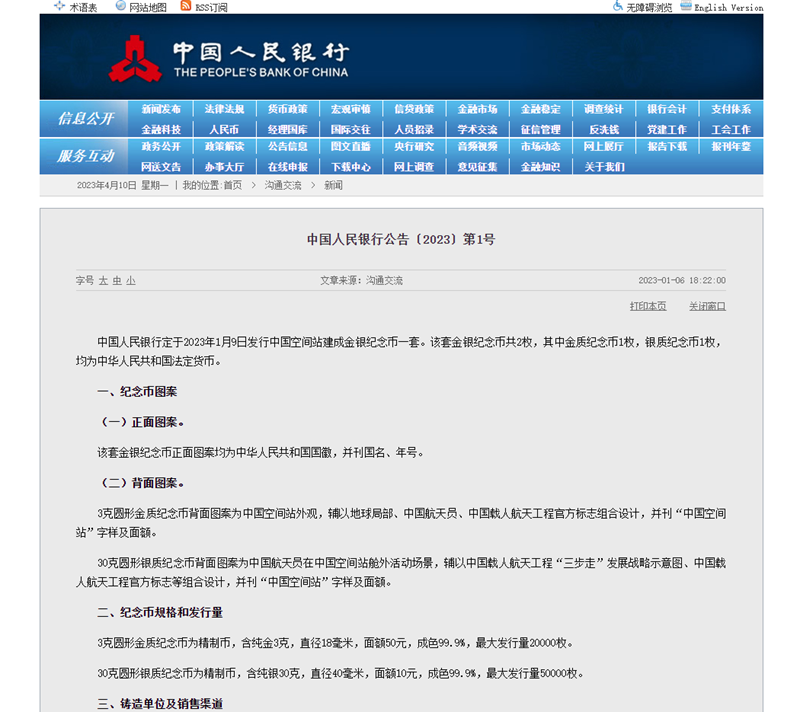800x712 pixels.
Task: Click the text 文章来源：沟通交流
Action: coord(361,281)
